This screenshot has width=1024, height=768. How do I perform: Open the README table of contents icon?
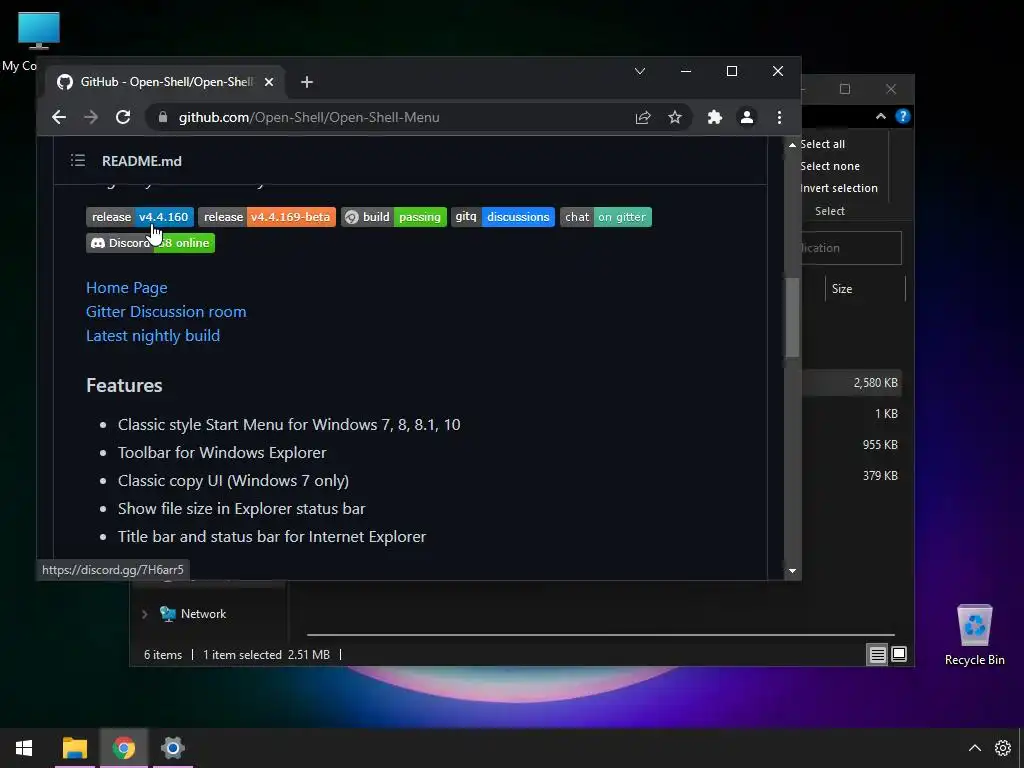[x=78, y=161]
